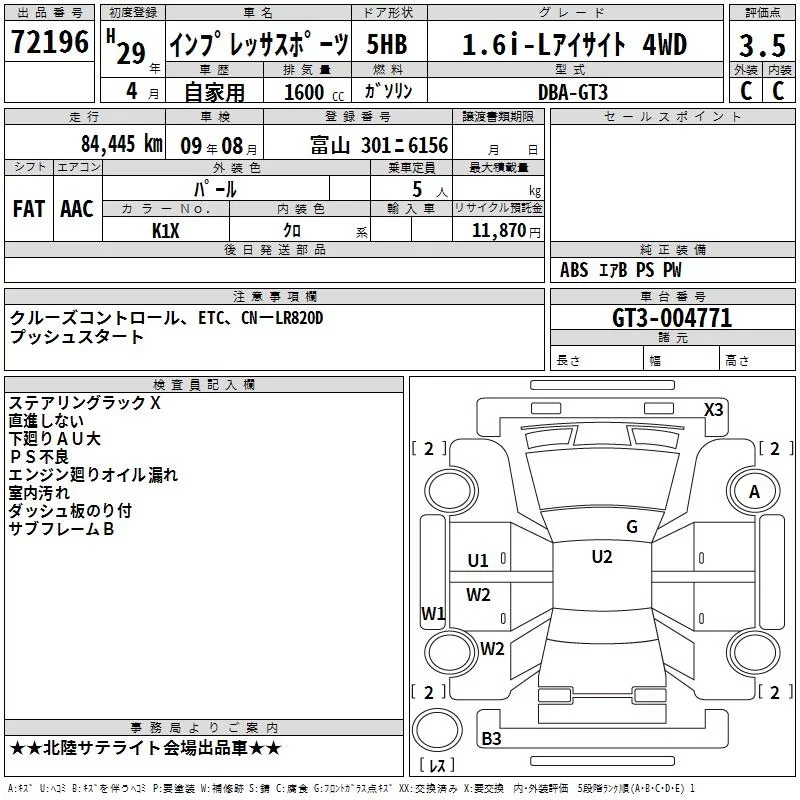Click the air conditioner code AAC
The width and height of the screenshot is (800, 800).
pos(77,209)
